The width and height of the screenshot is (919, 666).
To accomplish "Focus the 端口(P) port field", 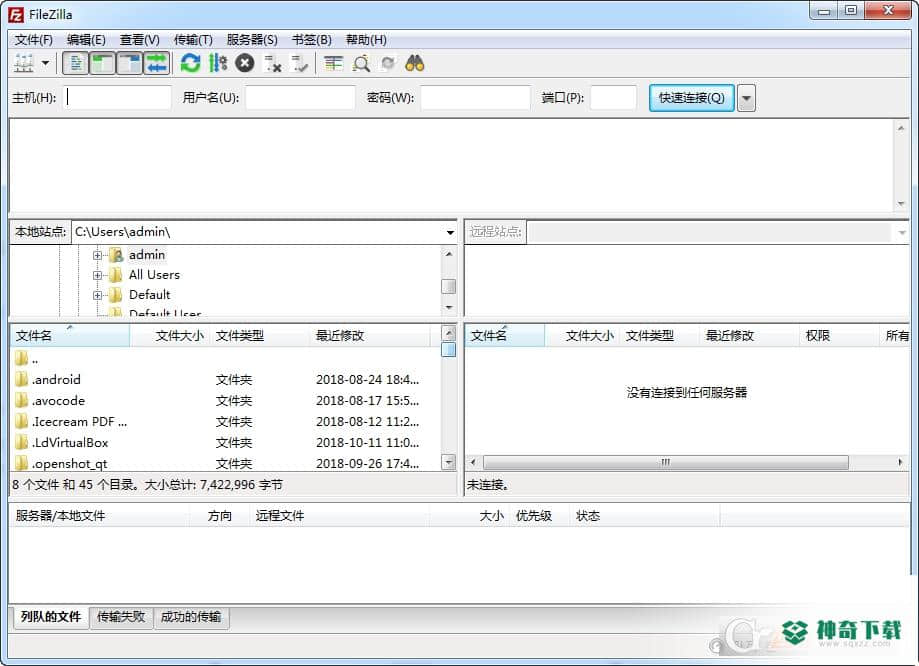I will (x=613, y=97).
